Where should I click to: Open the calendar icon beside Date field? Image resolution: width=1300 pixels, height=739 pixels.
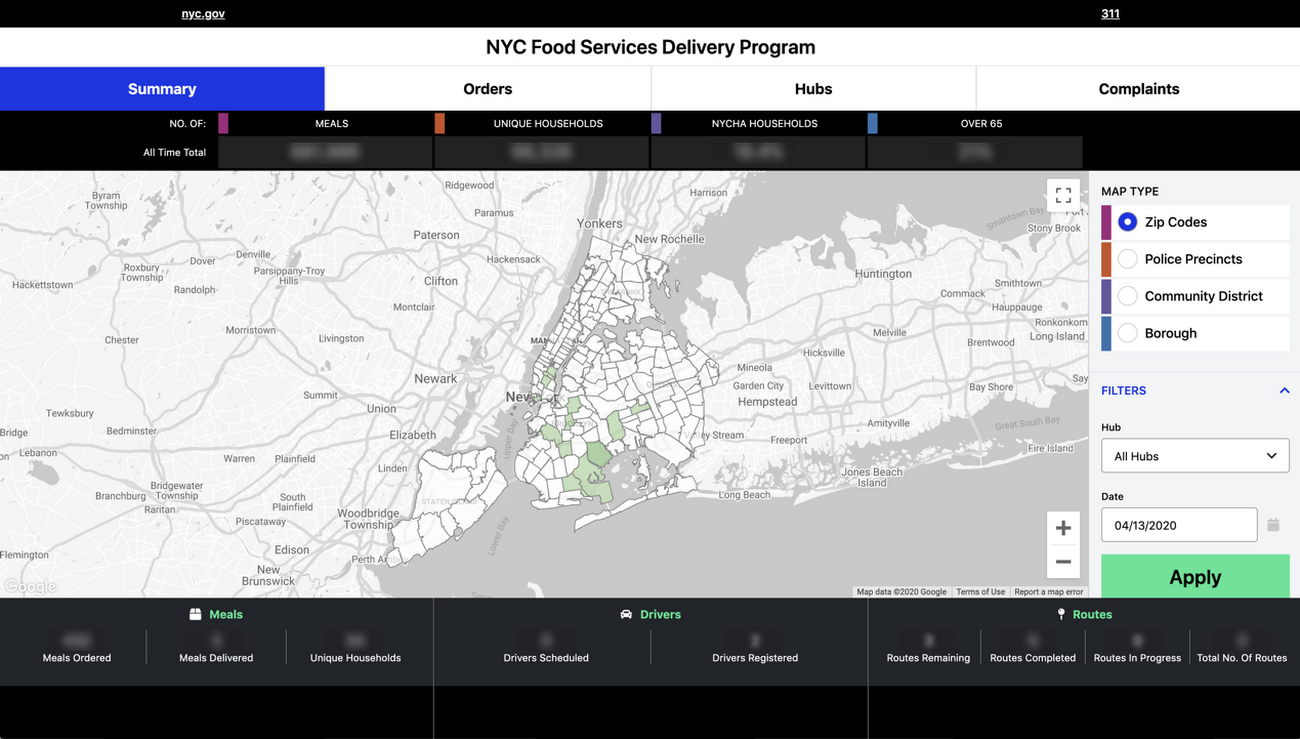pyautogui.click(x=1273, y=525)
